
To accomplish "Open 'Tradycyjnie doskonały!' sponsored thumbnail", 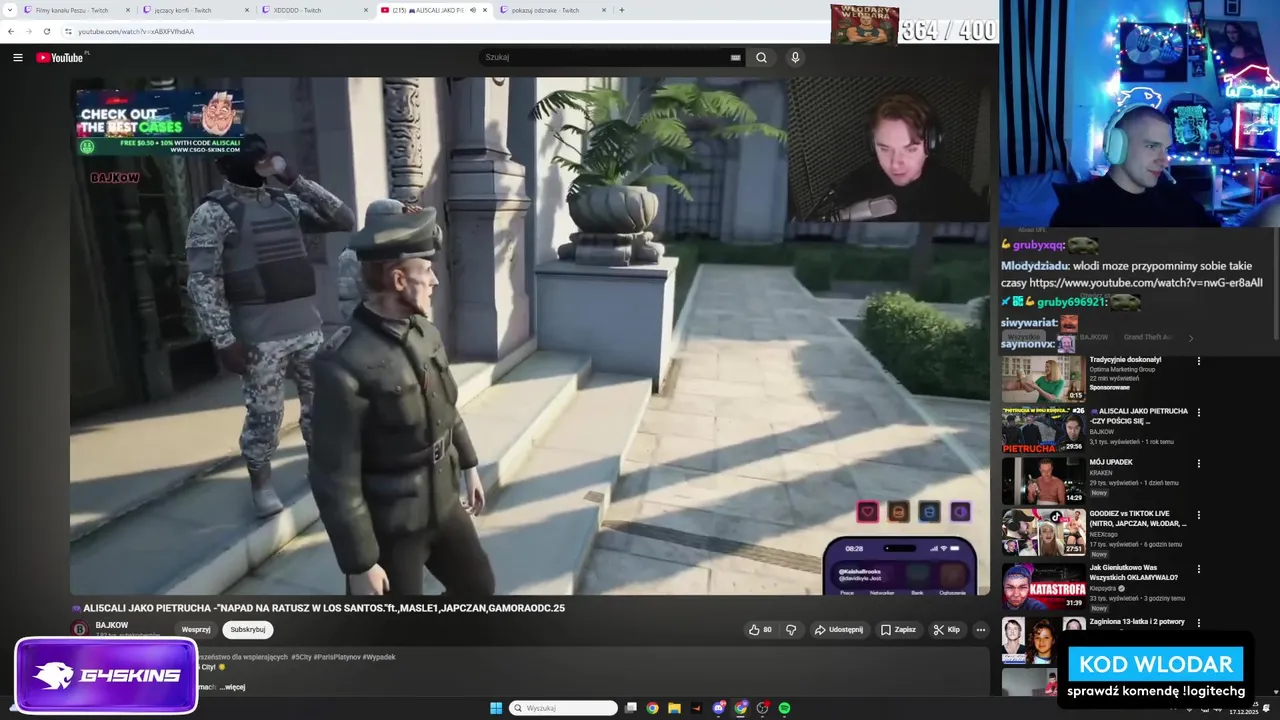I will (x=1043, y=378).
